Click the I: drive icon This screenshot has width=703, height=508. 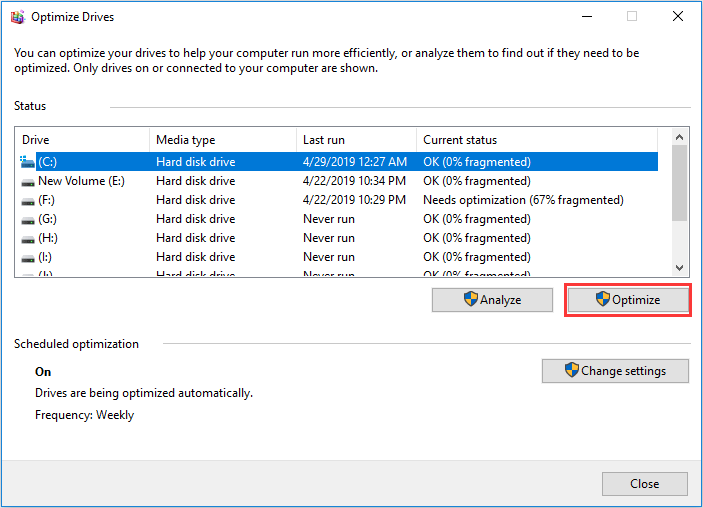click(x=28, y=258)
